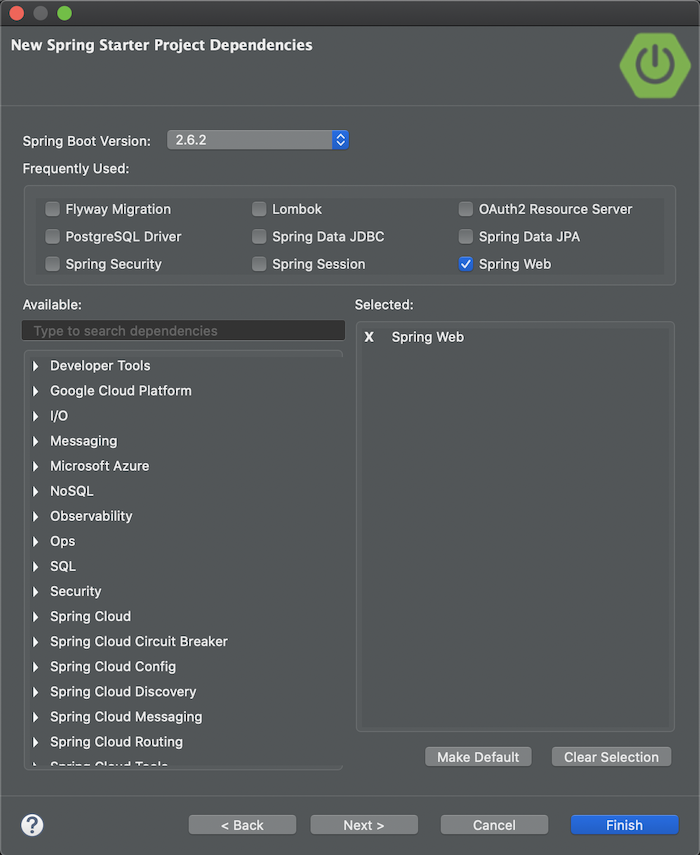
Task: Expand the SQL category arrow
Action: [x=35, y=567]
